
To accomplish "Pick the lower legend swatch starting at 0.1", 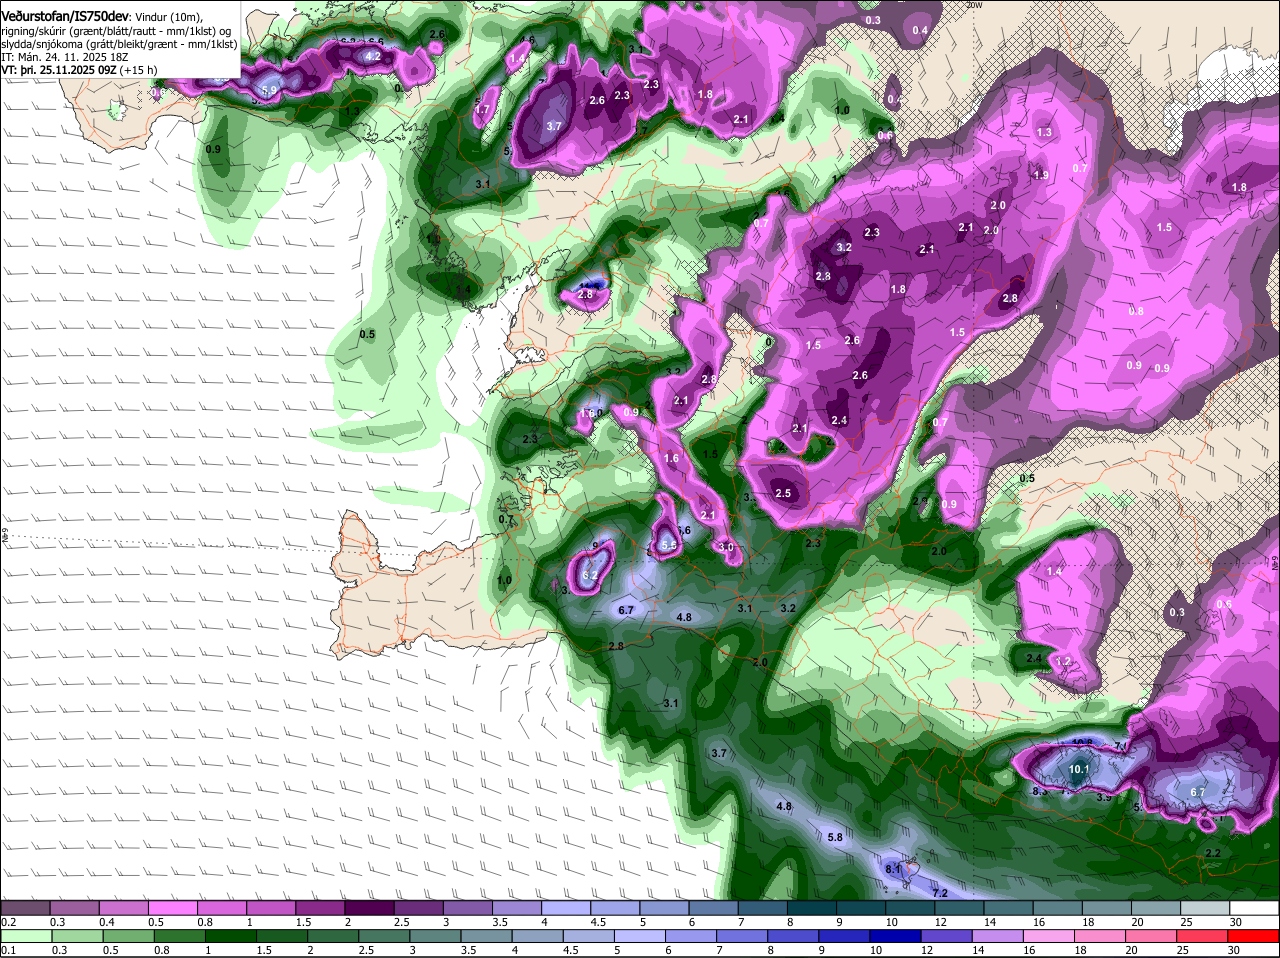I will pyautogui.click(x=26, y=936).
